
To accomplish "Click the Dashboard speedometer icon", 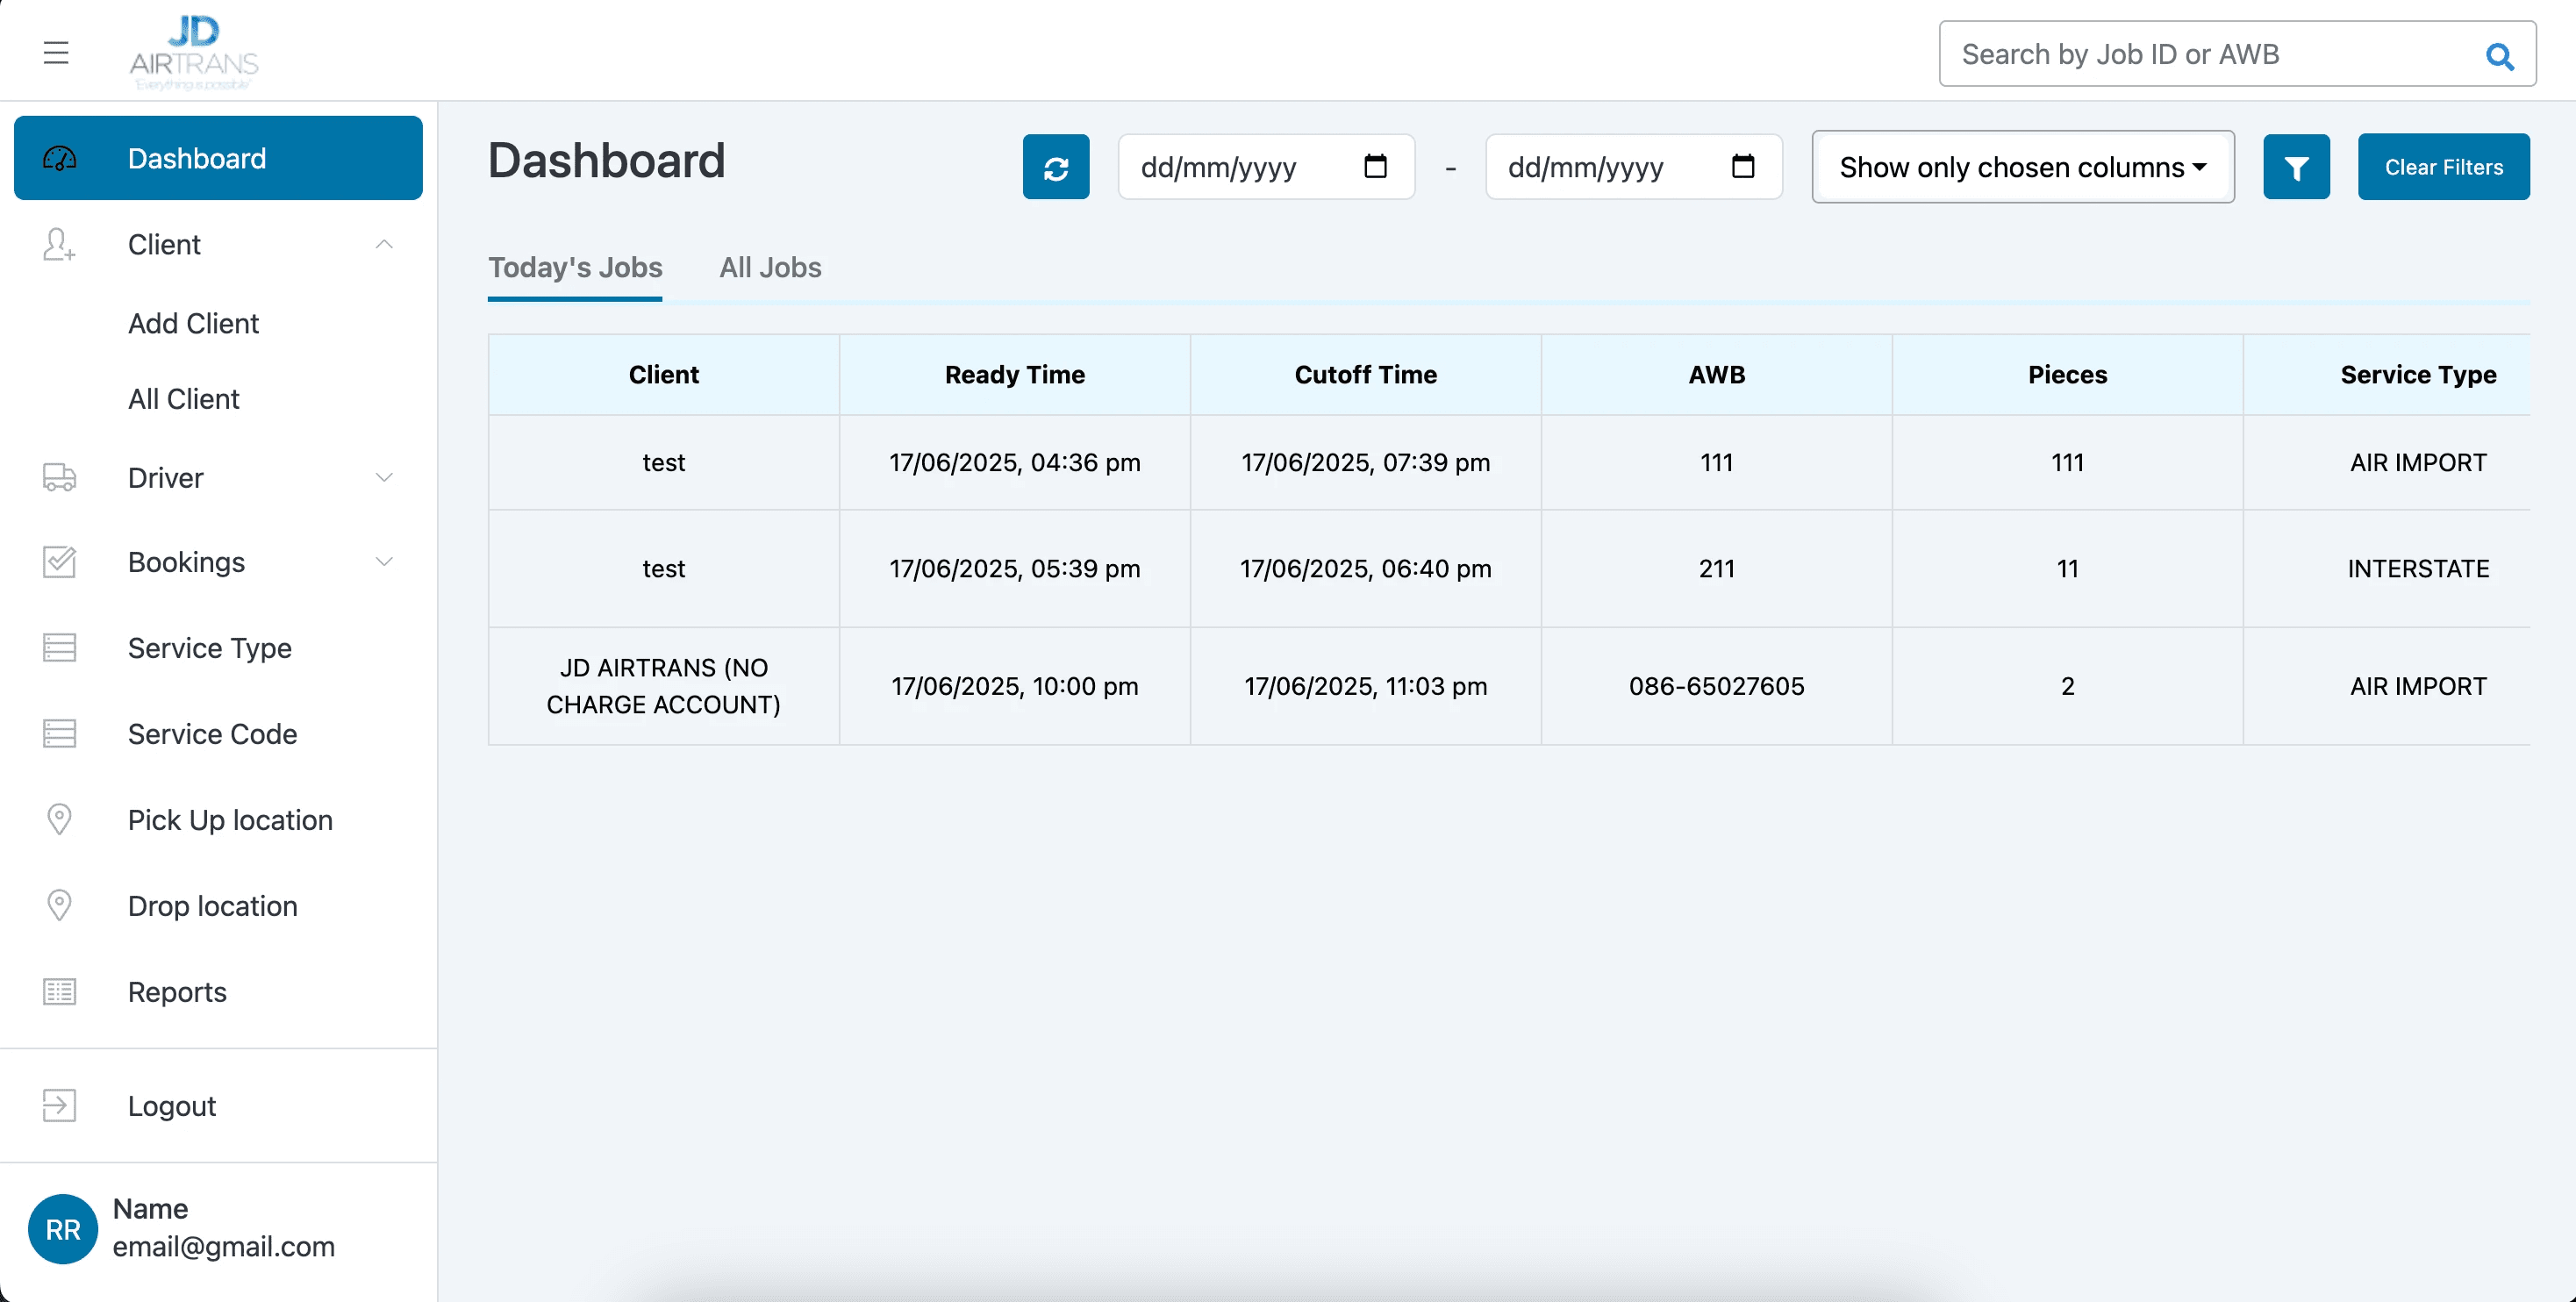I will point(60,158).
